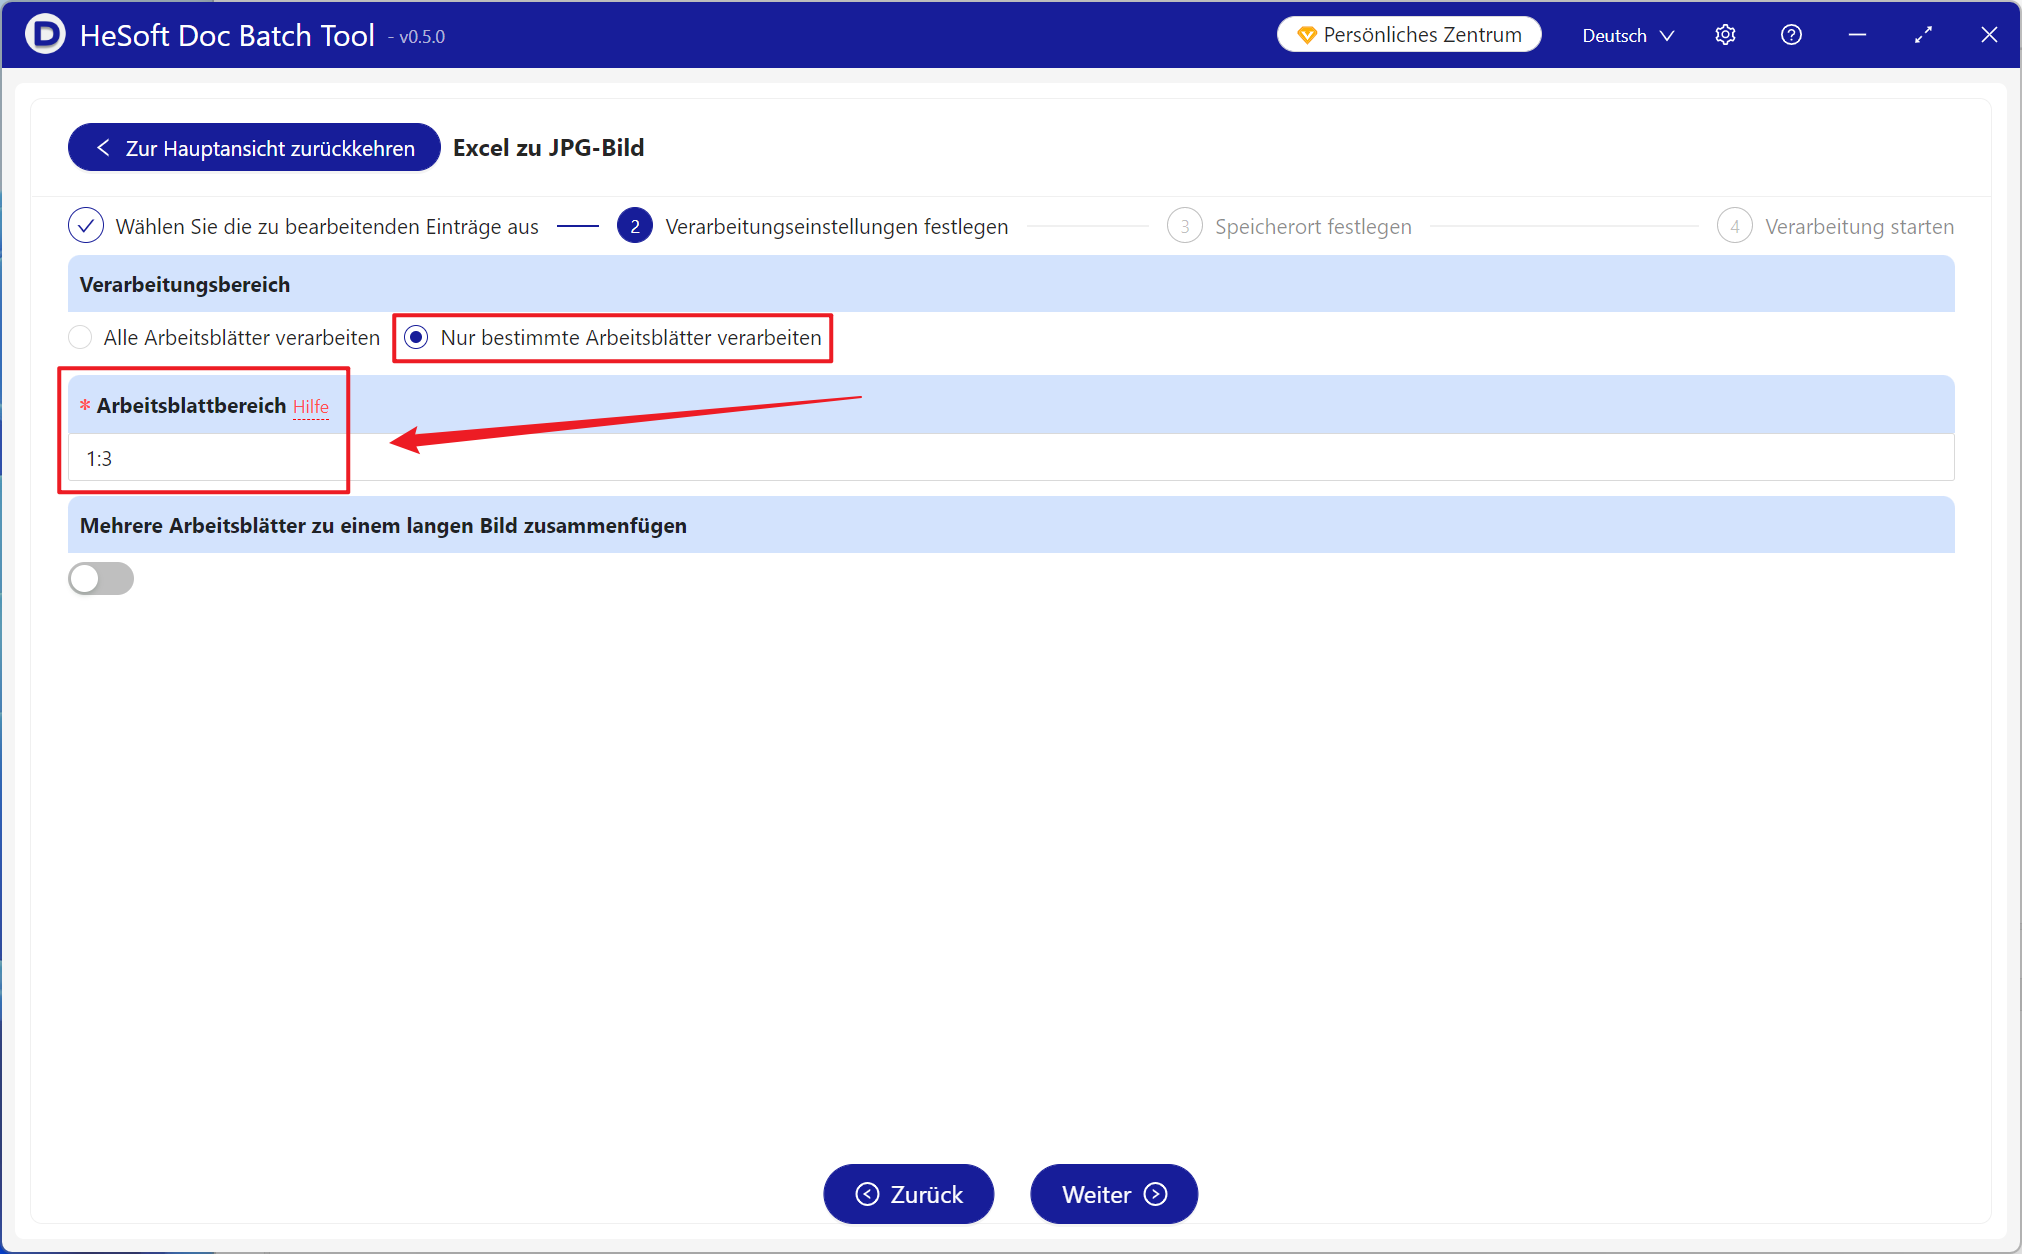Image resolution: width=2022 pixels, height=1254 pixels.
Task: Click the Weiter button
Action: [x=1114, y=1194]
